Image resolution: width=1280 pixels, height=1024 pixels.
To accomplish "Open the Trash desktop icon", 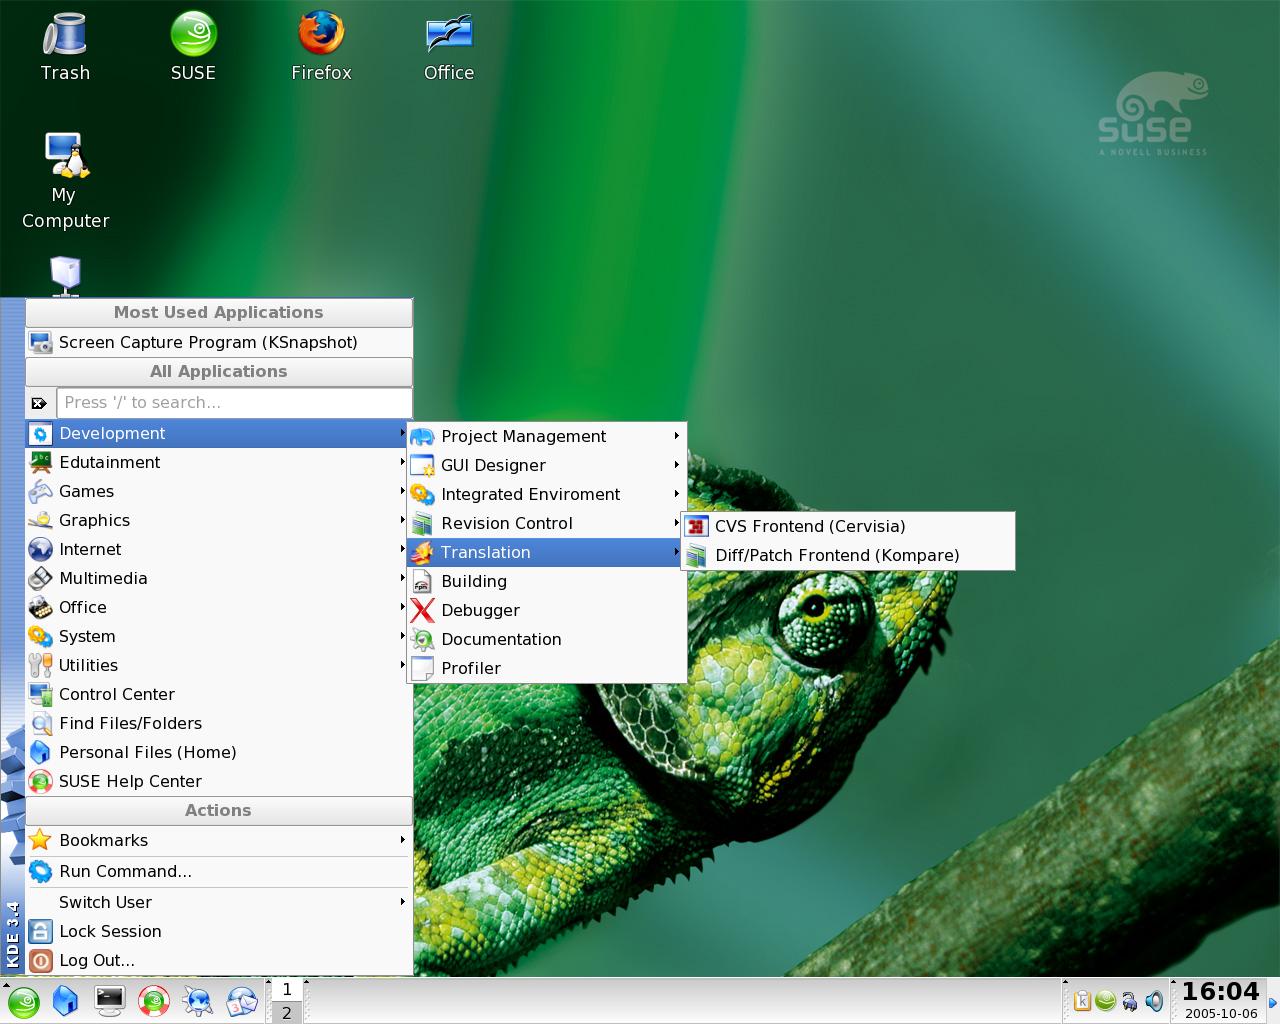I will click(x=65, y=46).
